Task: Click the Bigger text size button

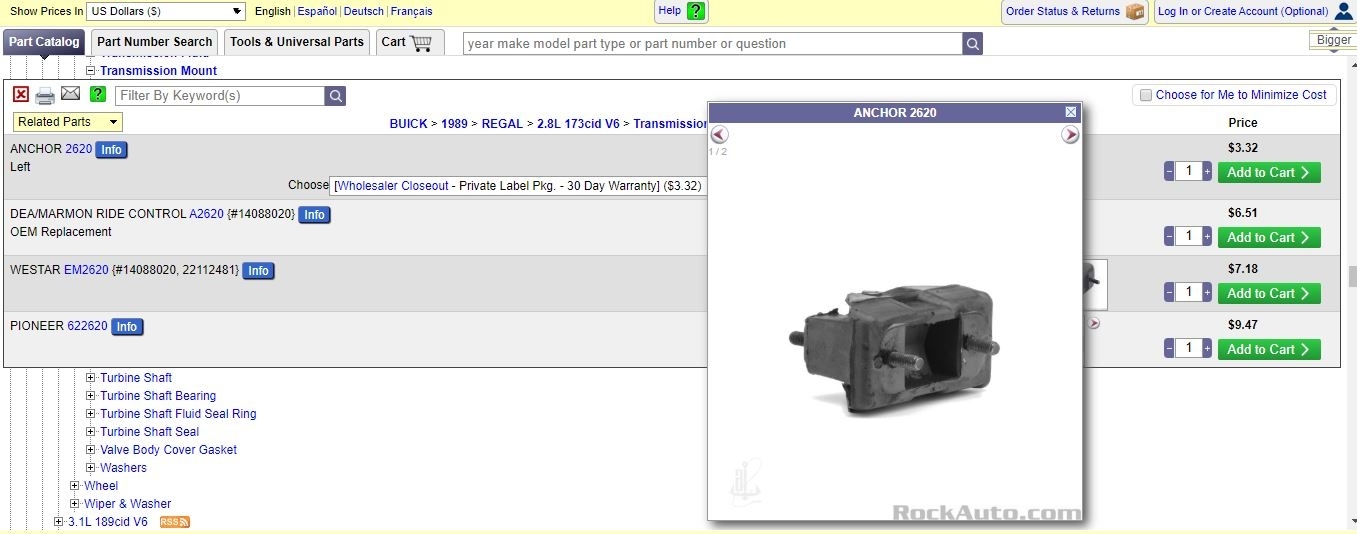Action: [x=1333, y=40]
